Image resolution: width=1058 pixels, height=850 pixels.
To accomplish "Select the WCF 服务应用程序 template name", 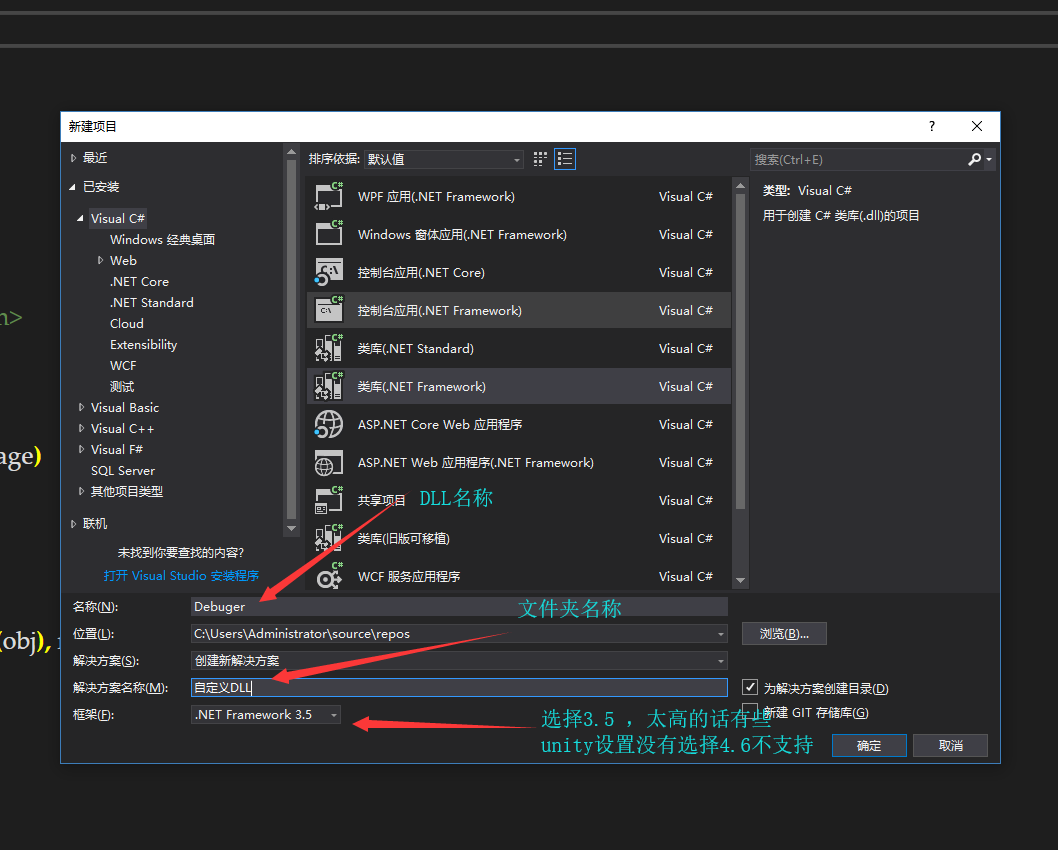I will (x=409, y=577).
